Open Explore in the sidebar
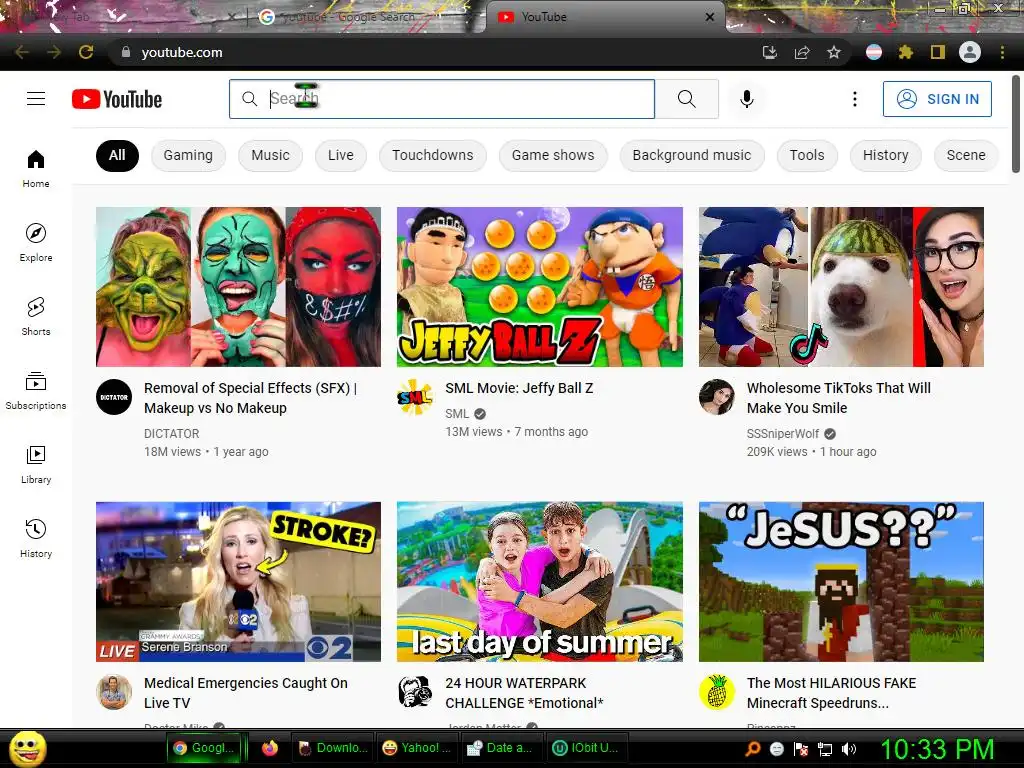 [36, 243]
